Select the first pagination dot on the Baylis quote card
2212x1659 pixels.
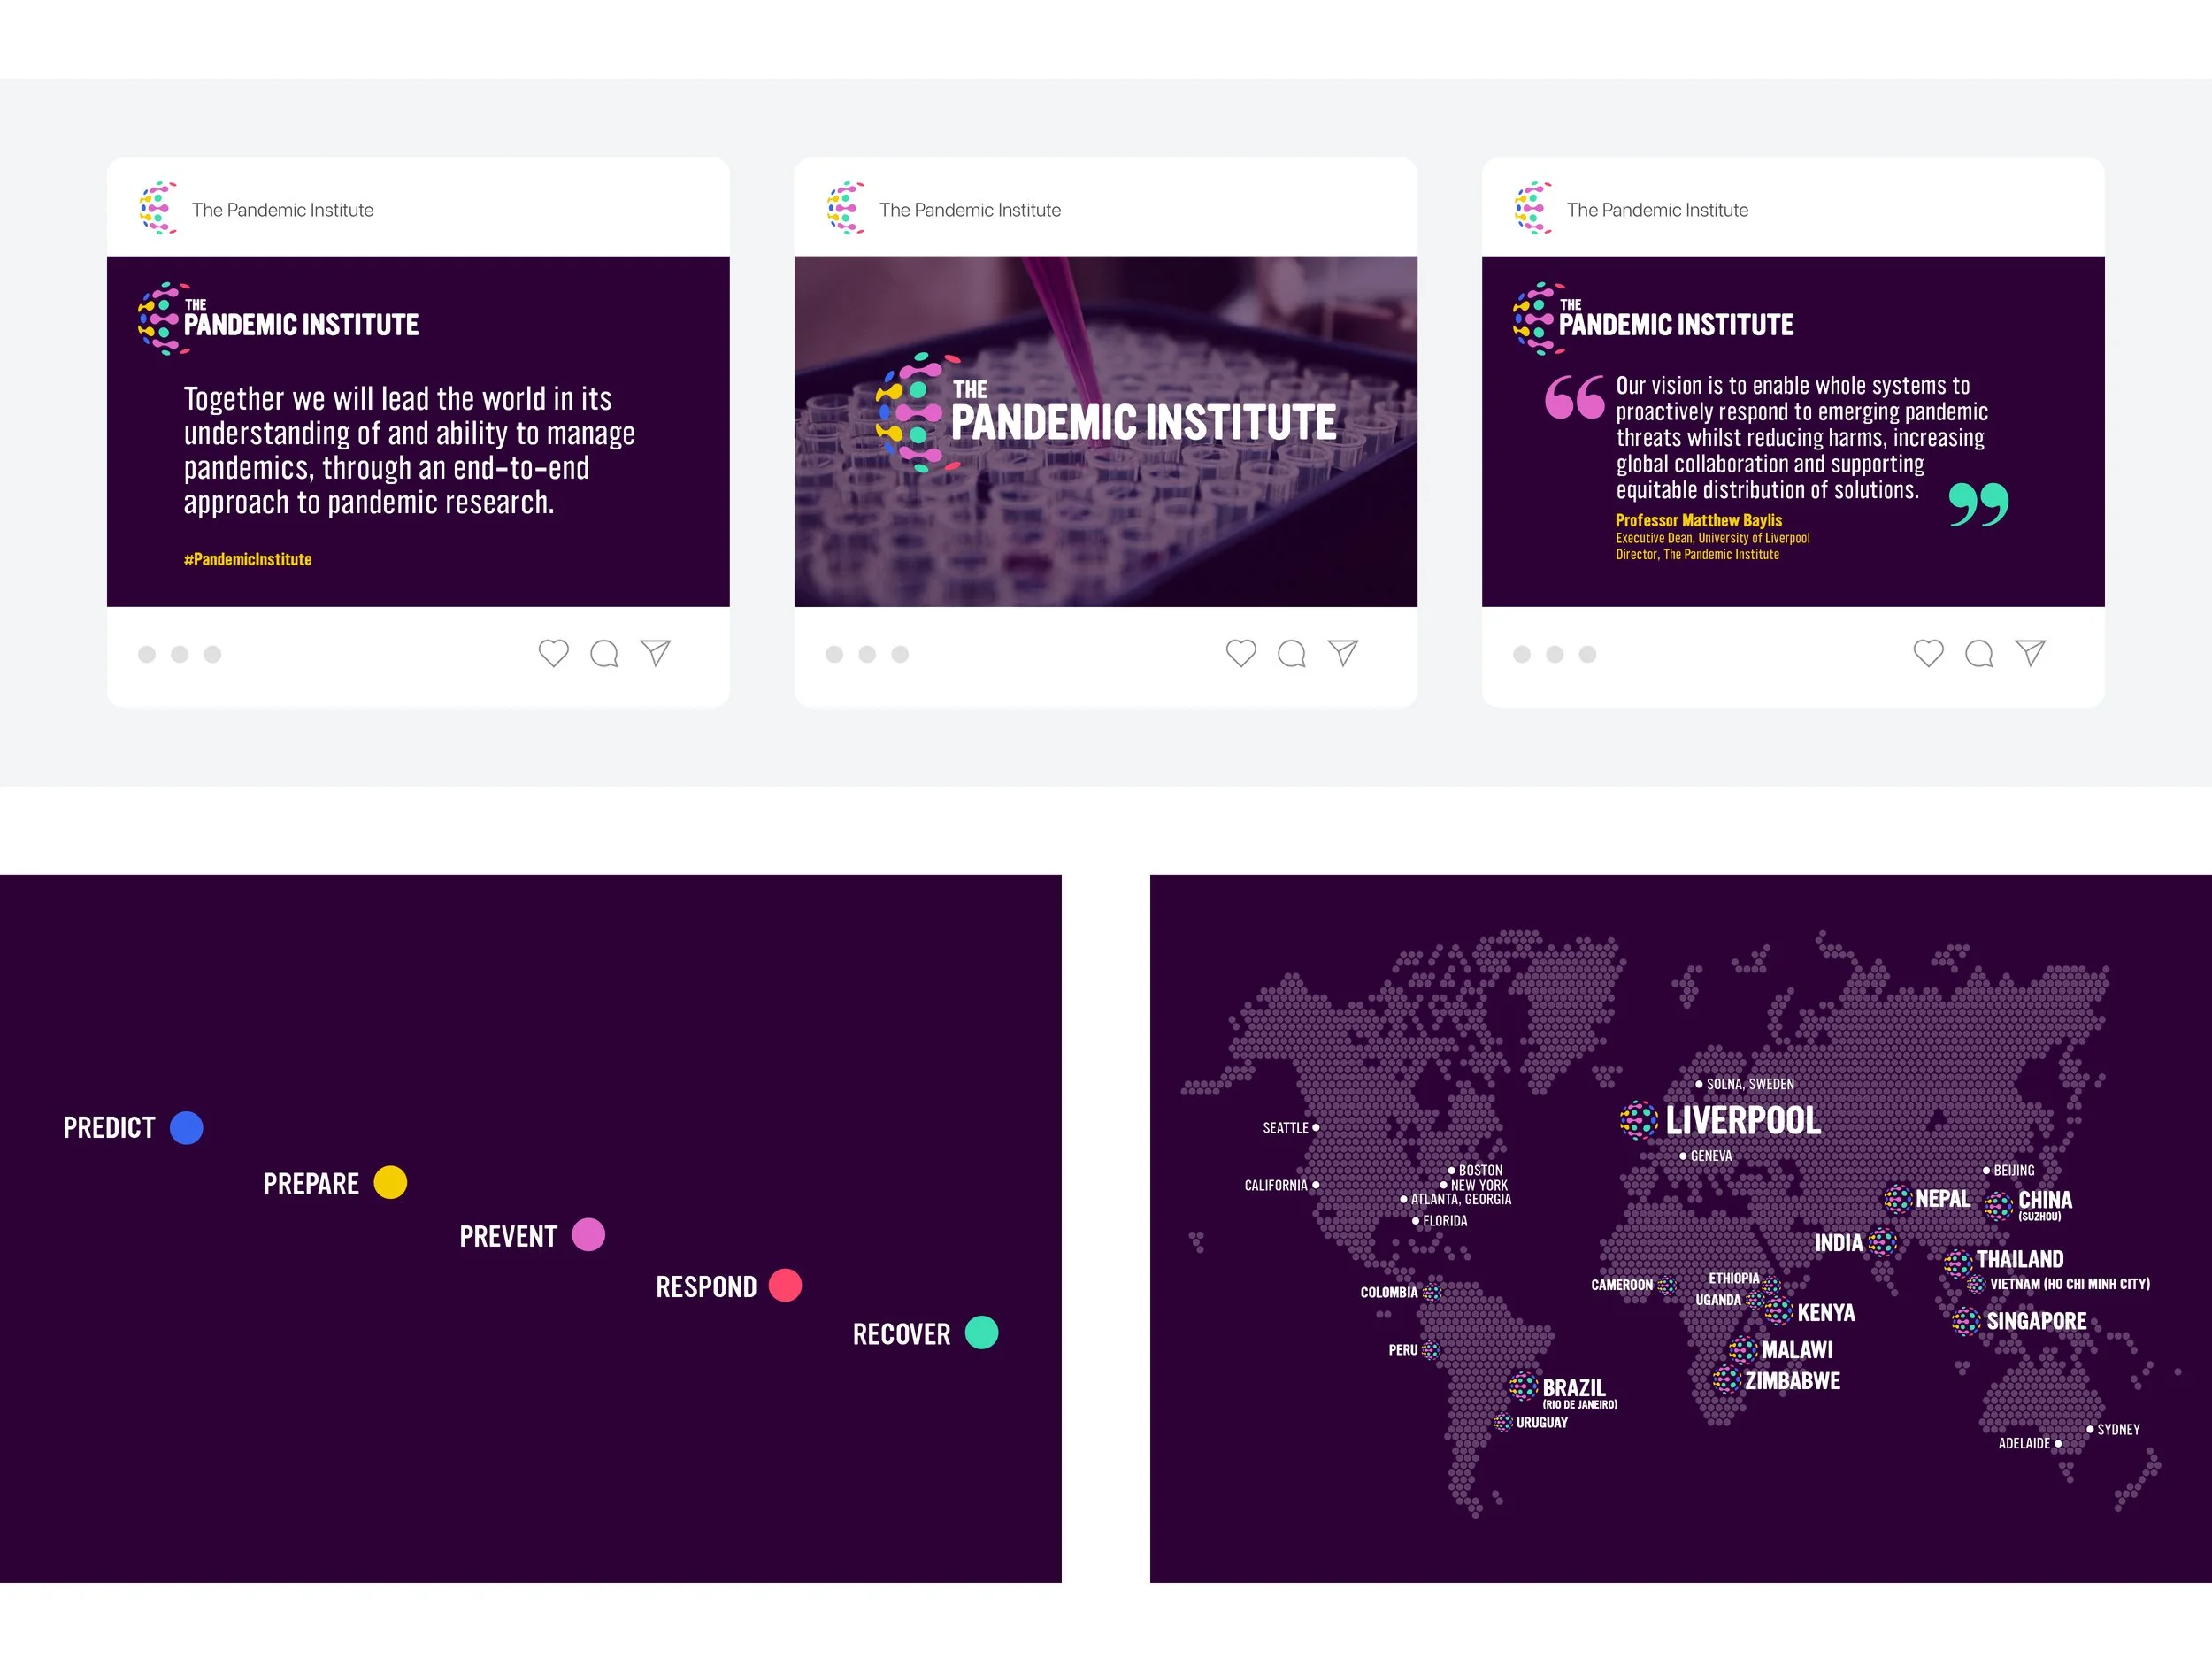click(x=1522, y=654)
